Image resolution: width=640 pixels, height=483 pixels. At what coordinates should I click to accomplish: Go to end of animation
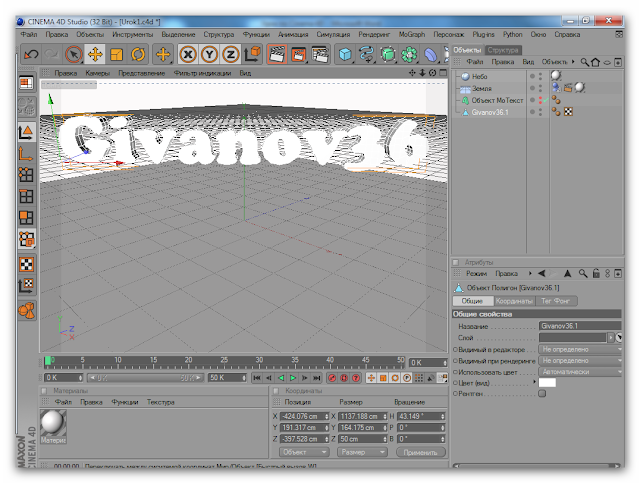[x=316, y=378]
